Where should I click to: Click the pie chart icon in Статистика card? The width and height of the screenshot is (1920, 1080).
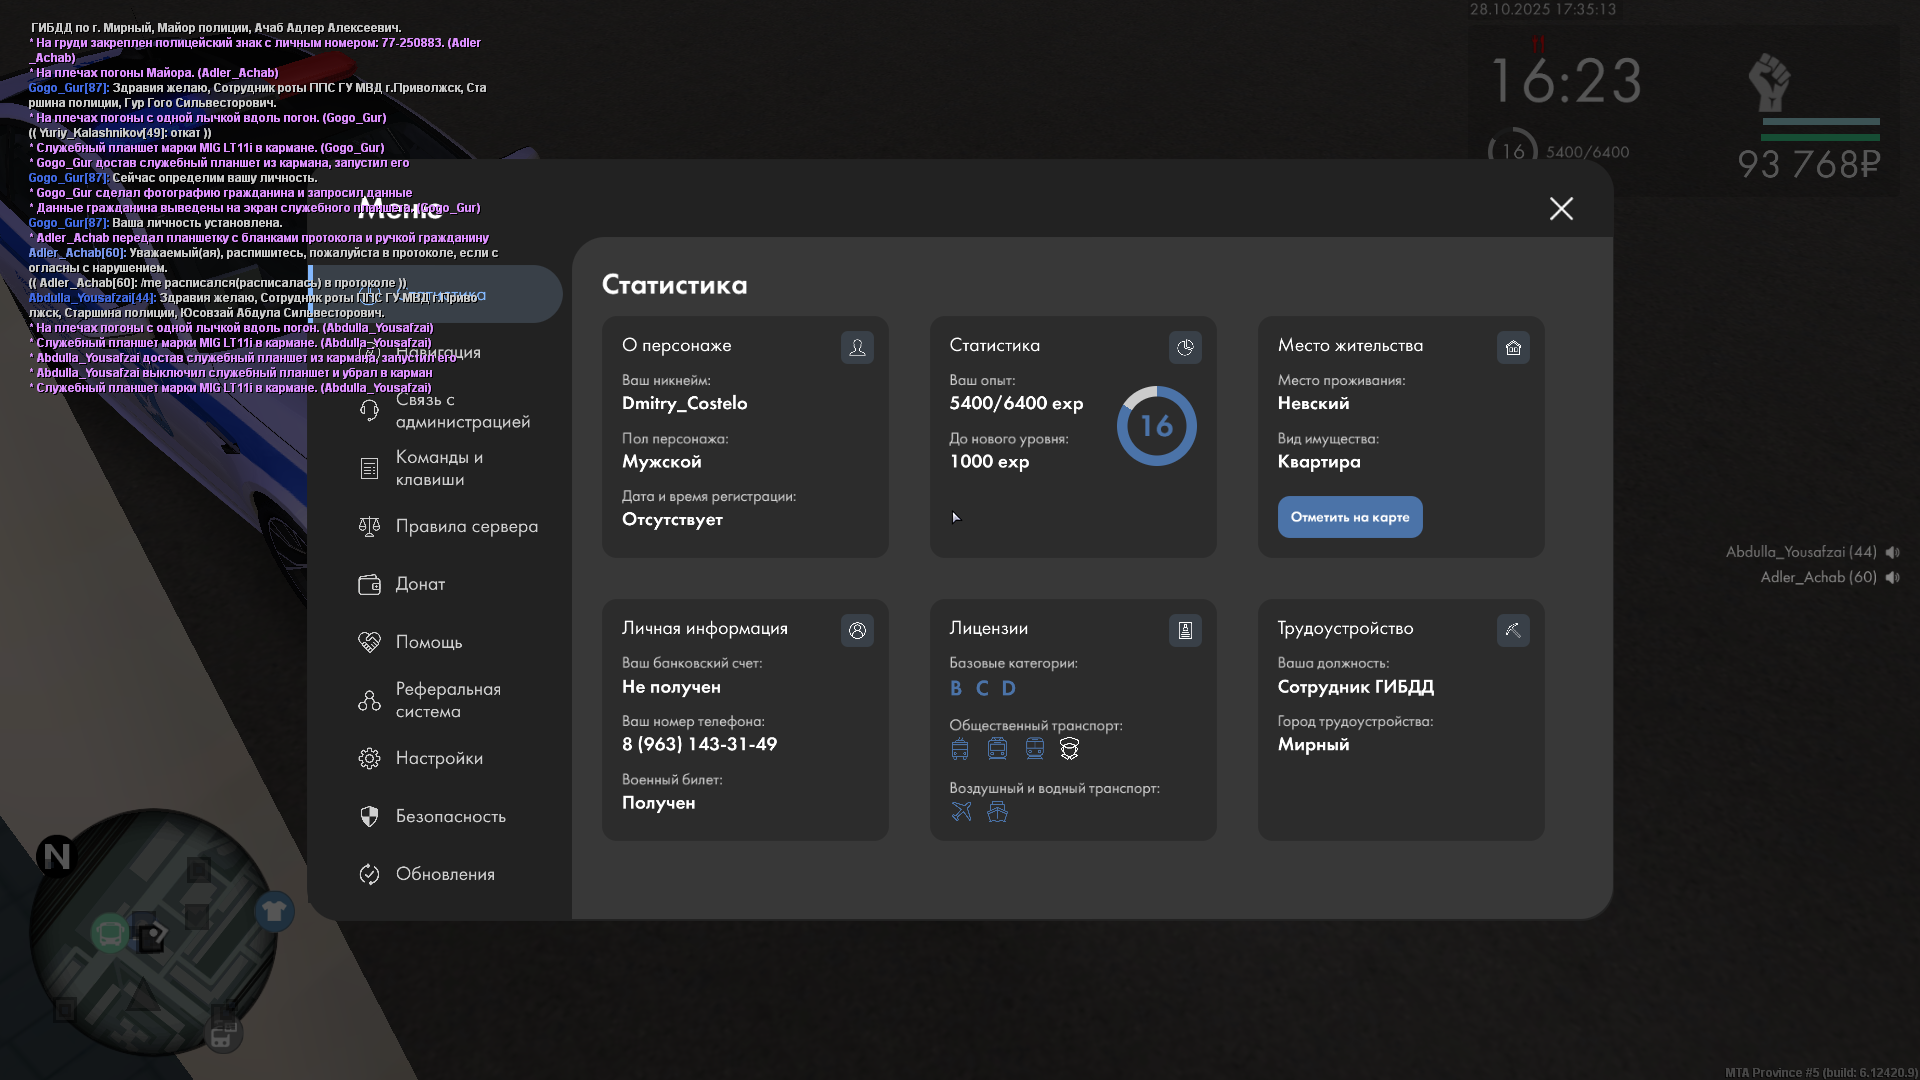[x=1185, y=348]
